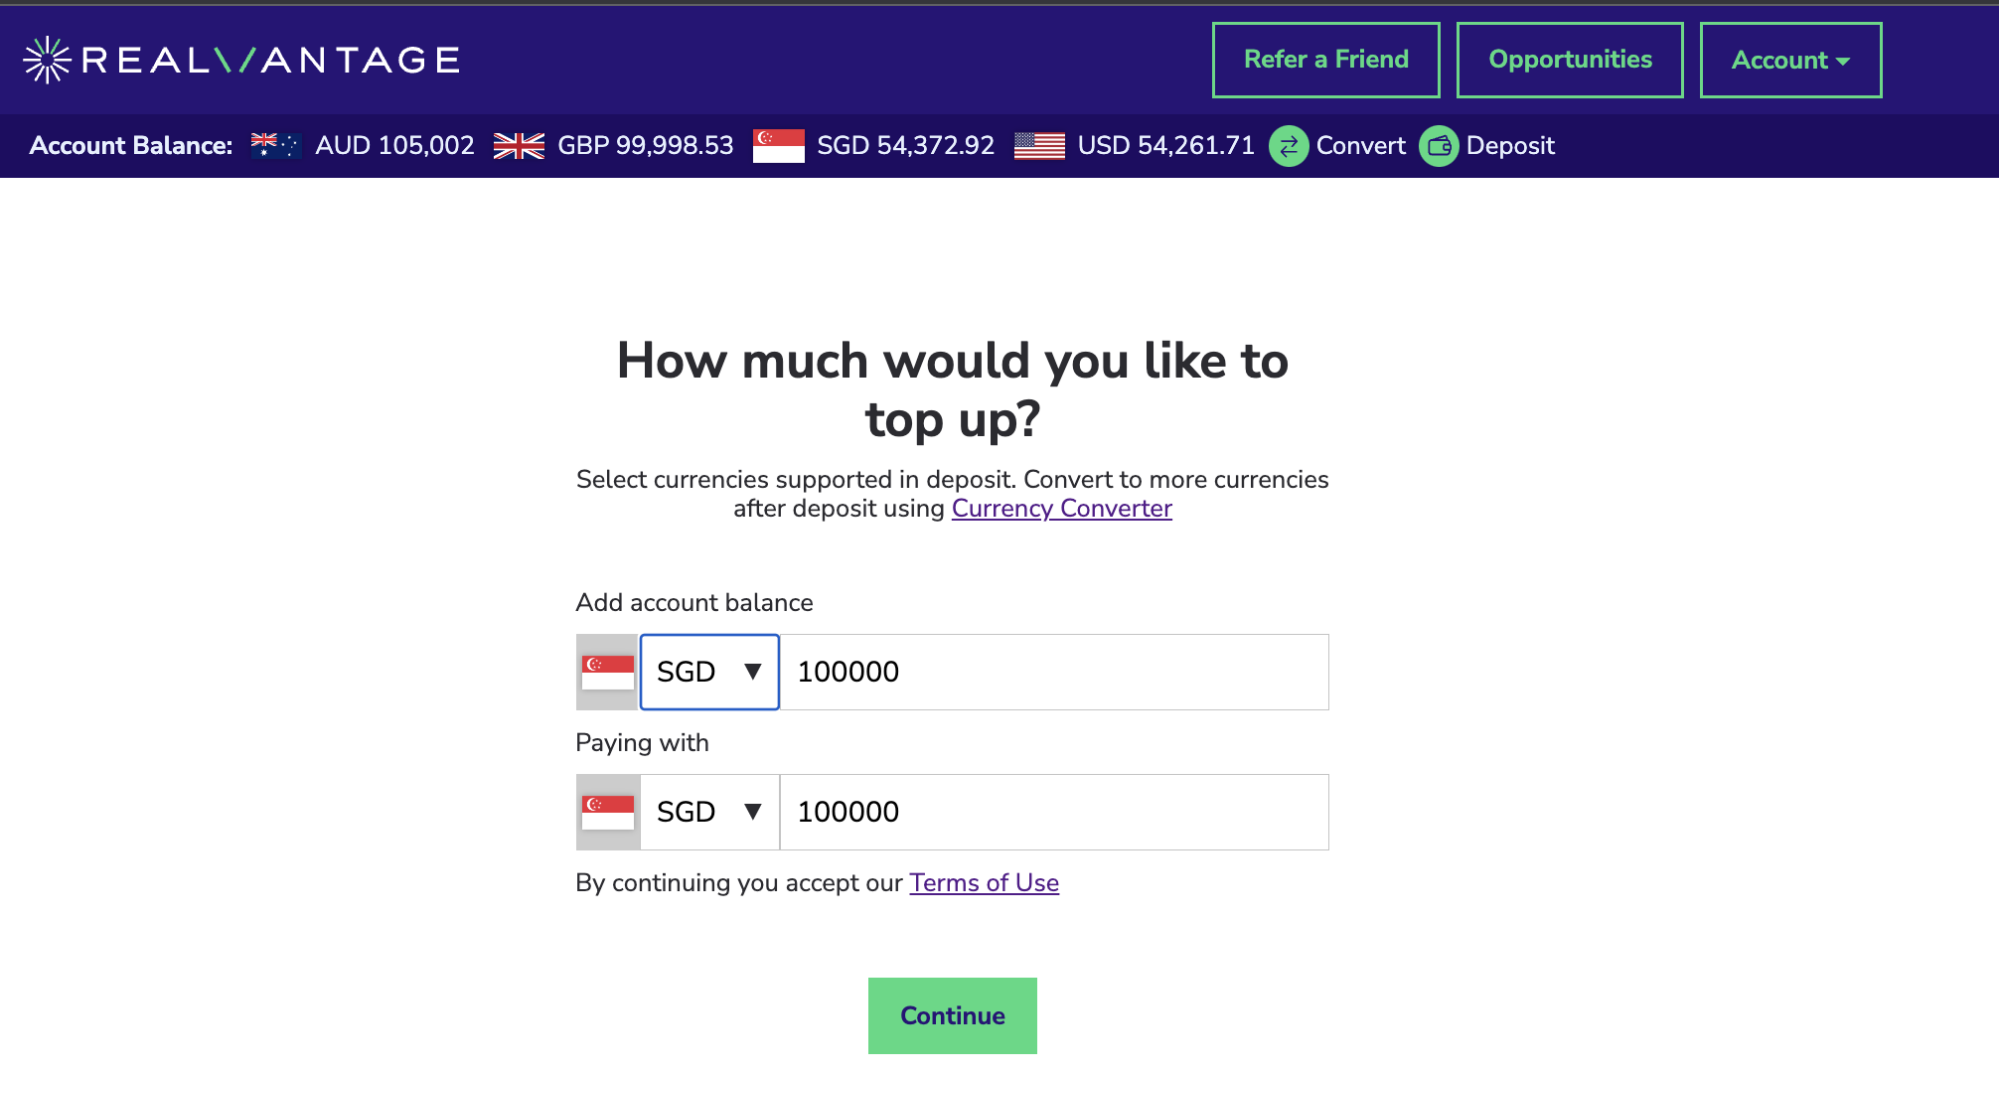Screen dimensions: 1999x1097
Task: Click the Singapore flag beside Add account balance
Action: coord(608,672)
